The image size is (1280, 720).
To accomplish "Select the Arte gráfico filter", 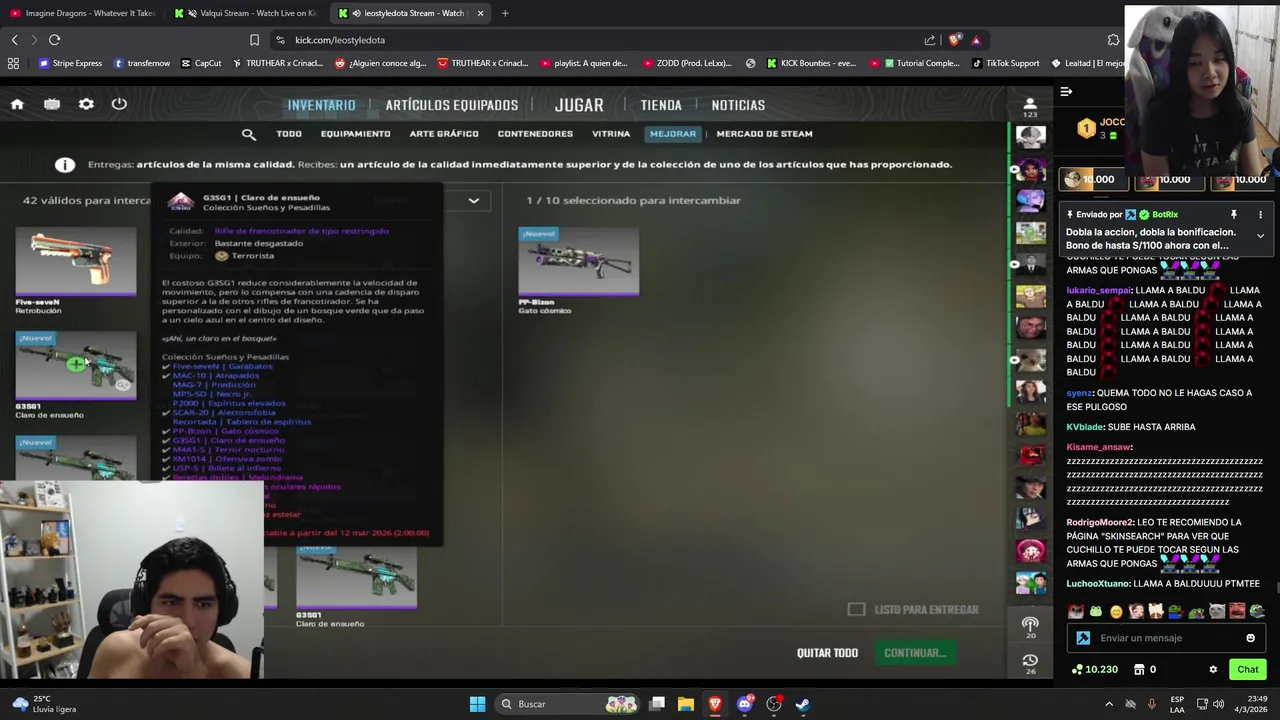I will pyautogui.click(x=444, y=134).
